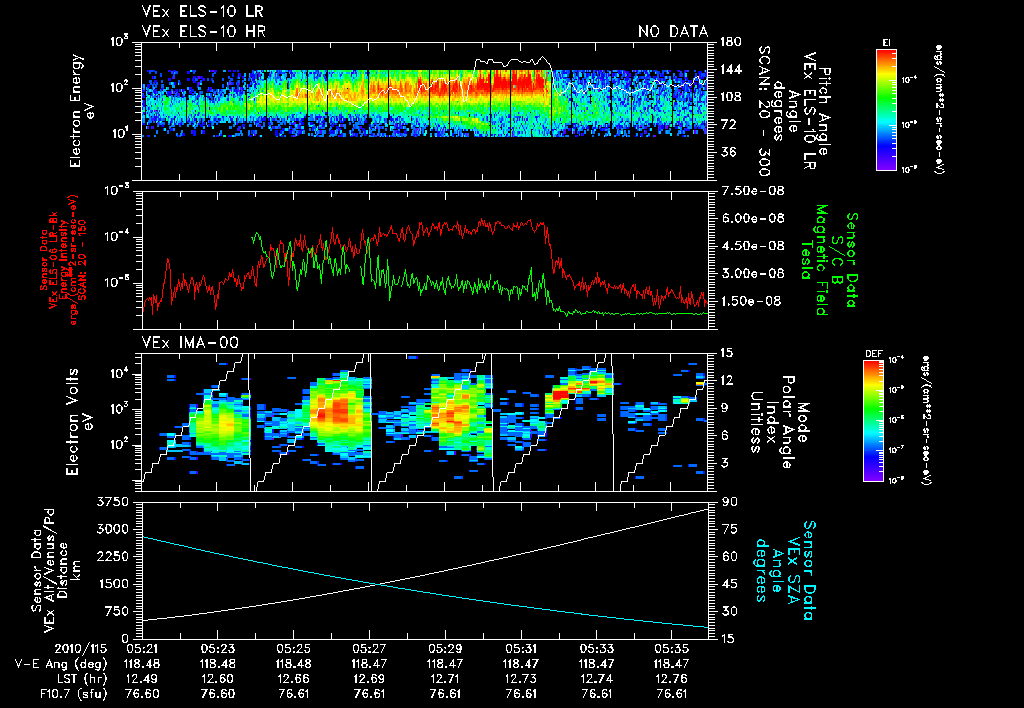This screenshot has width=1024, height=708.
Task: Click the 05:21 time tick label
Action: coord(142,650)
